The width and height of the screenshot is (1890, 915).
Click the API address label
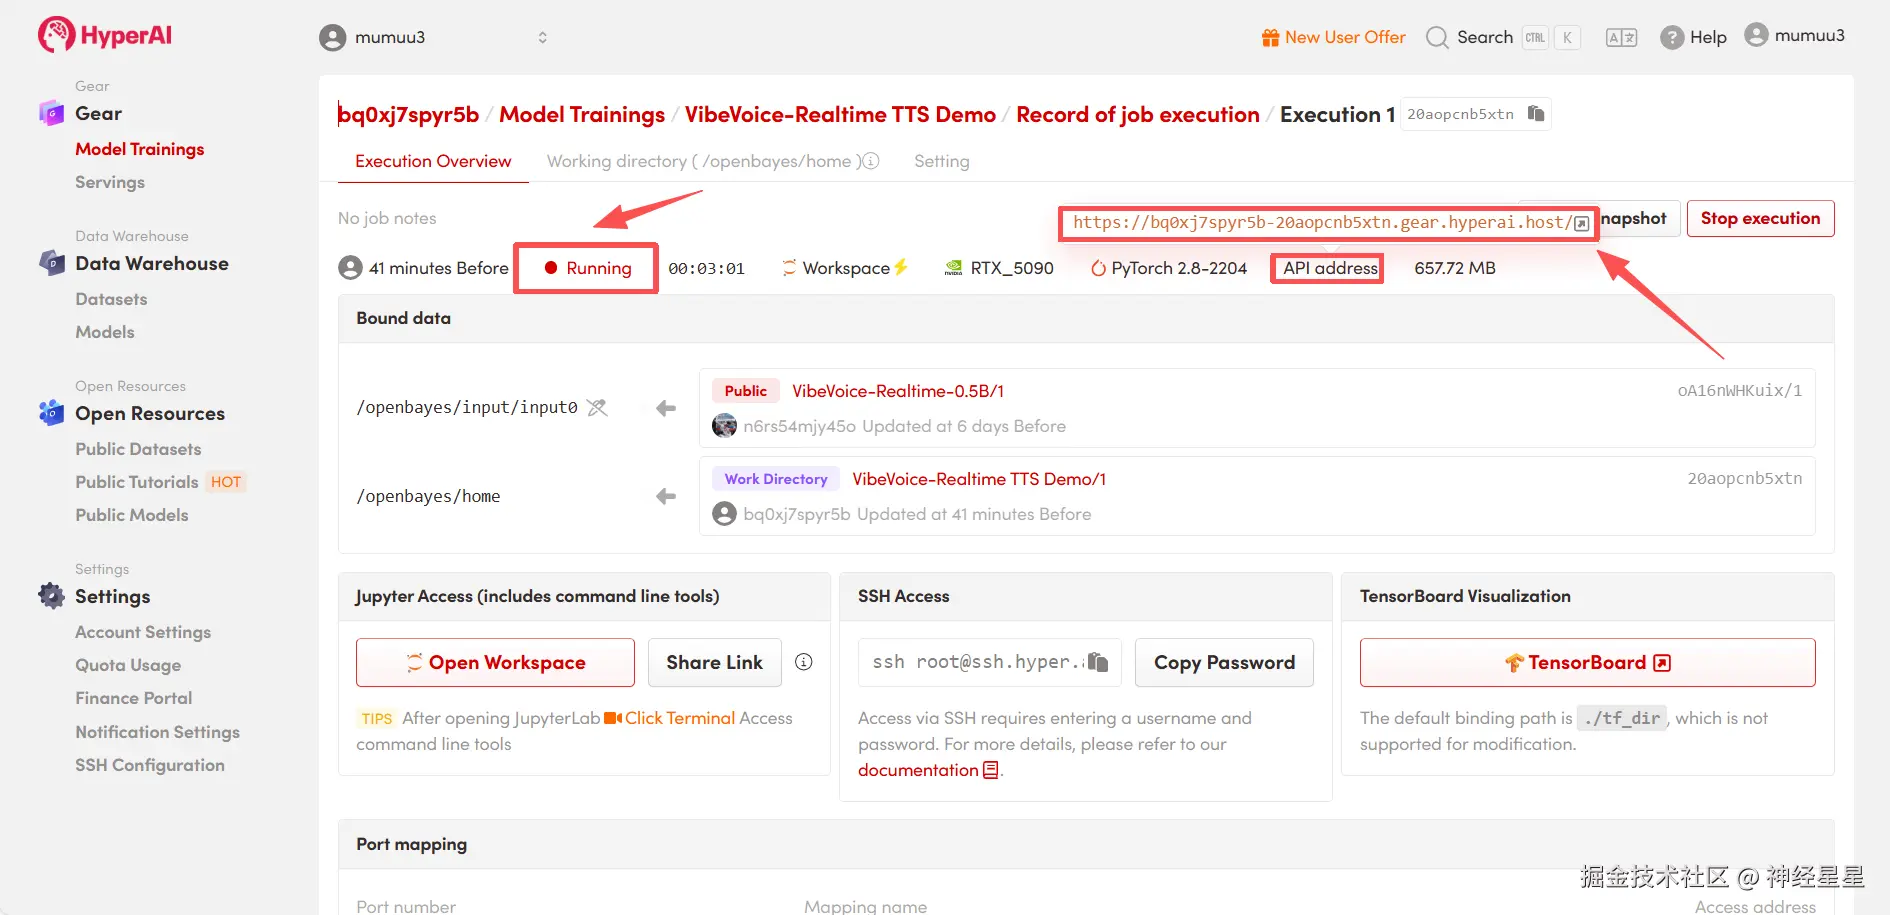tap(1330, 268)
